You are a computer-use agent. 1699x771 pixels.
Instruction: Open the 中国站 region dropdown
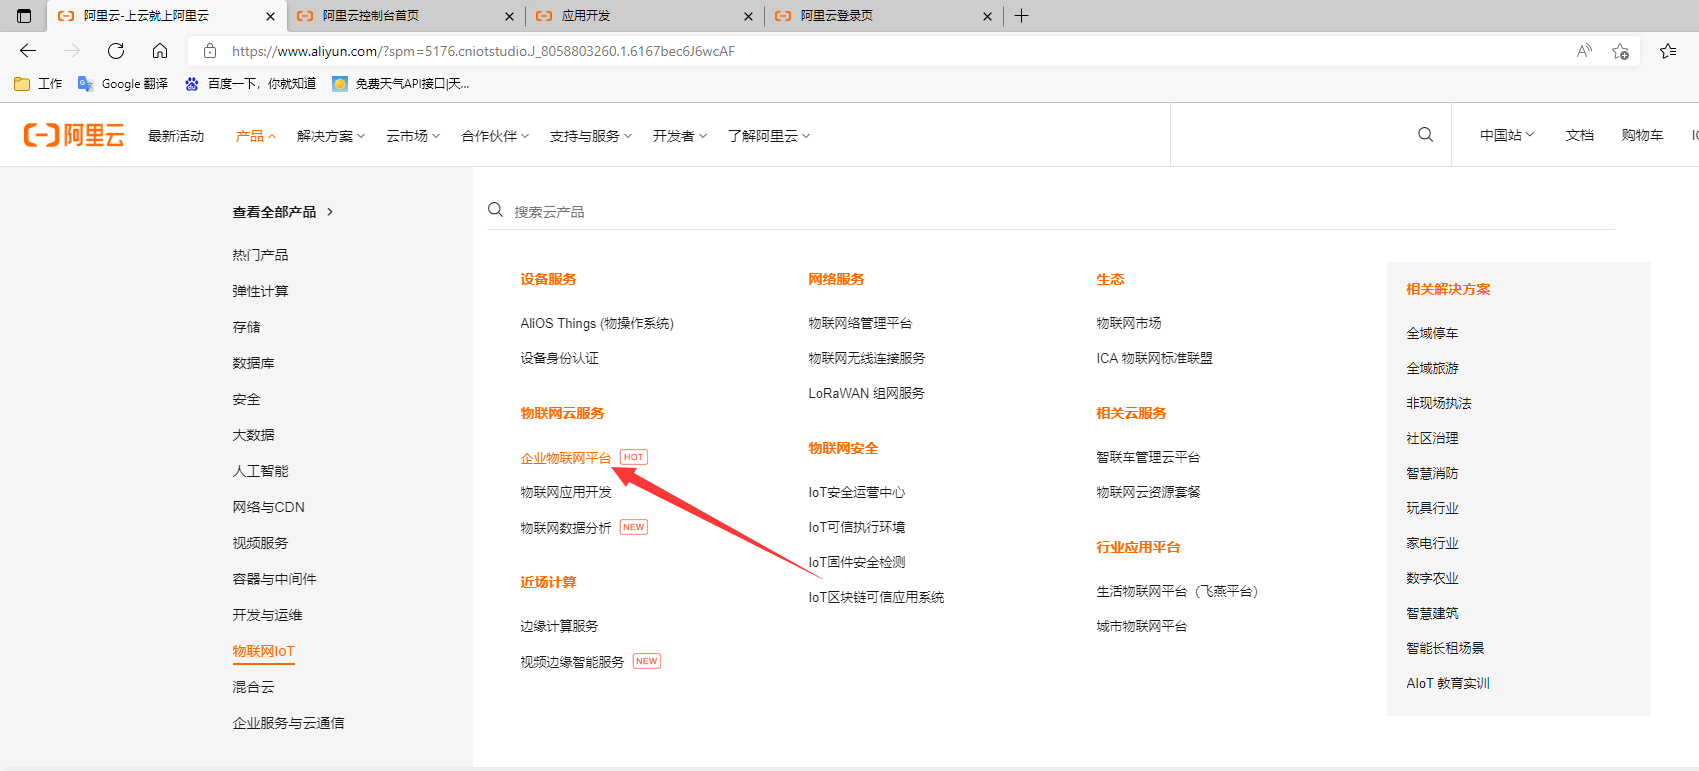(1507, 135)
